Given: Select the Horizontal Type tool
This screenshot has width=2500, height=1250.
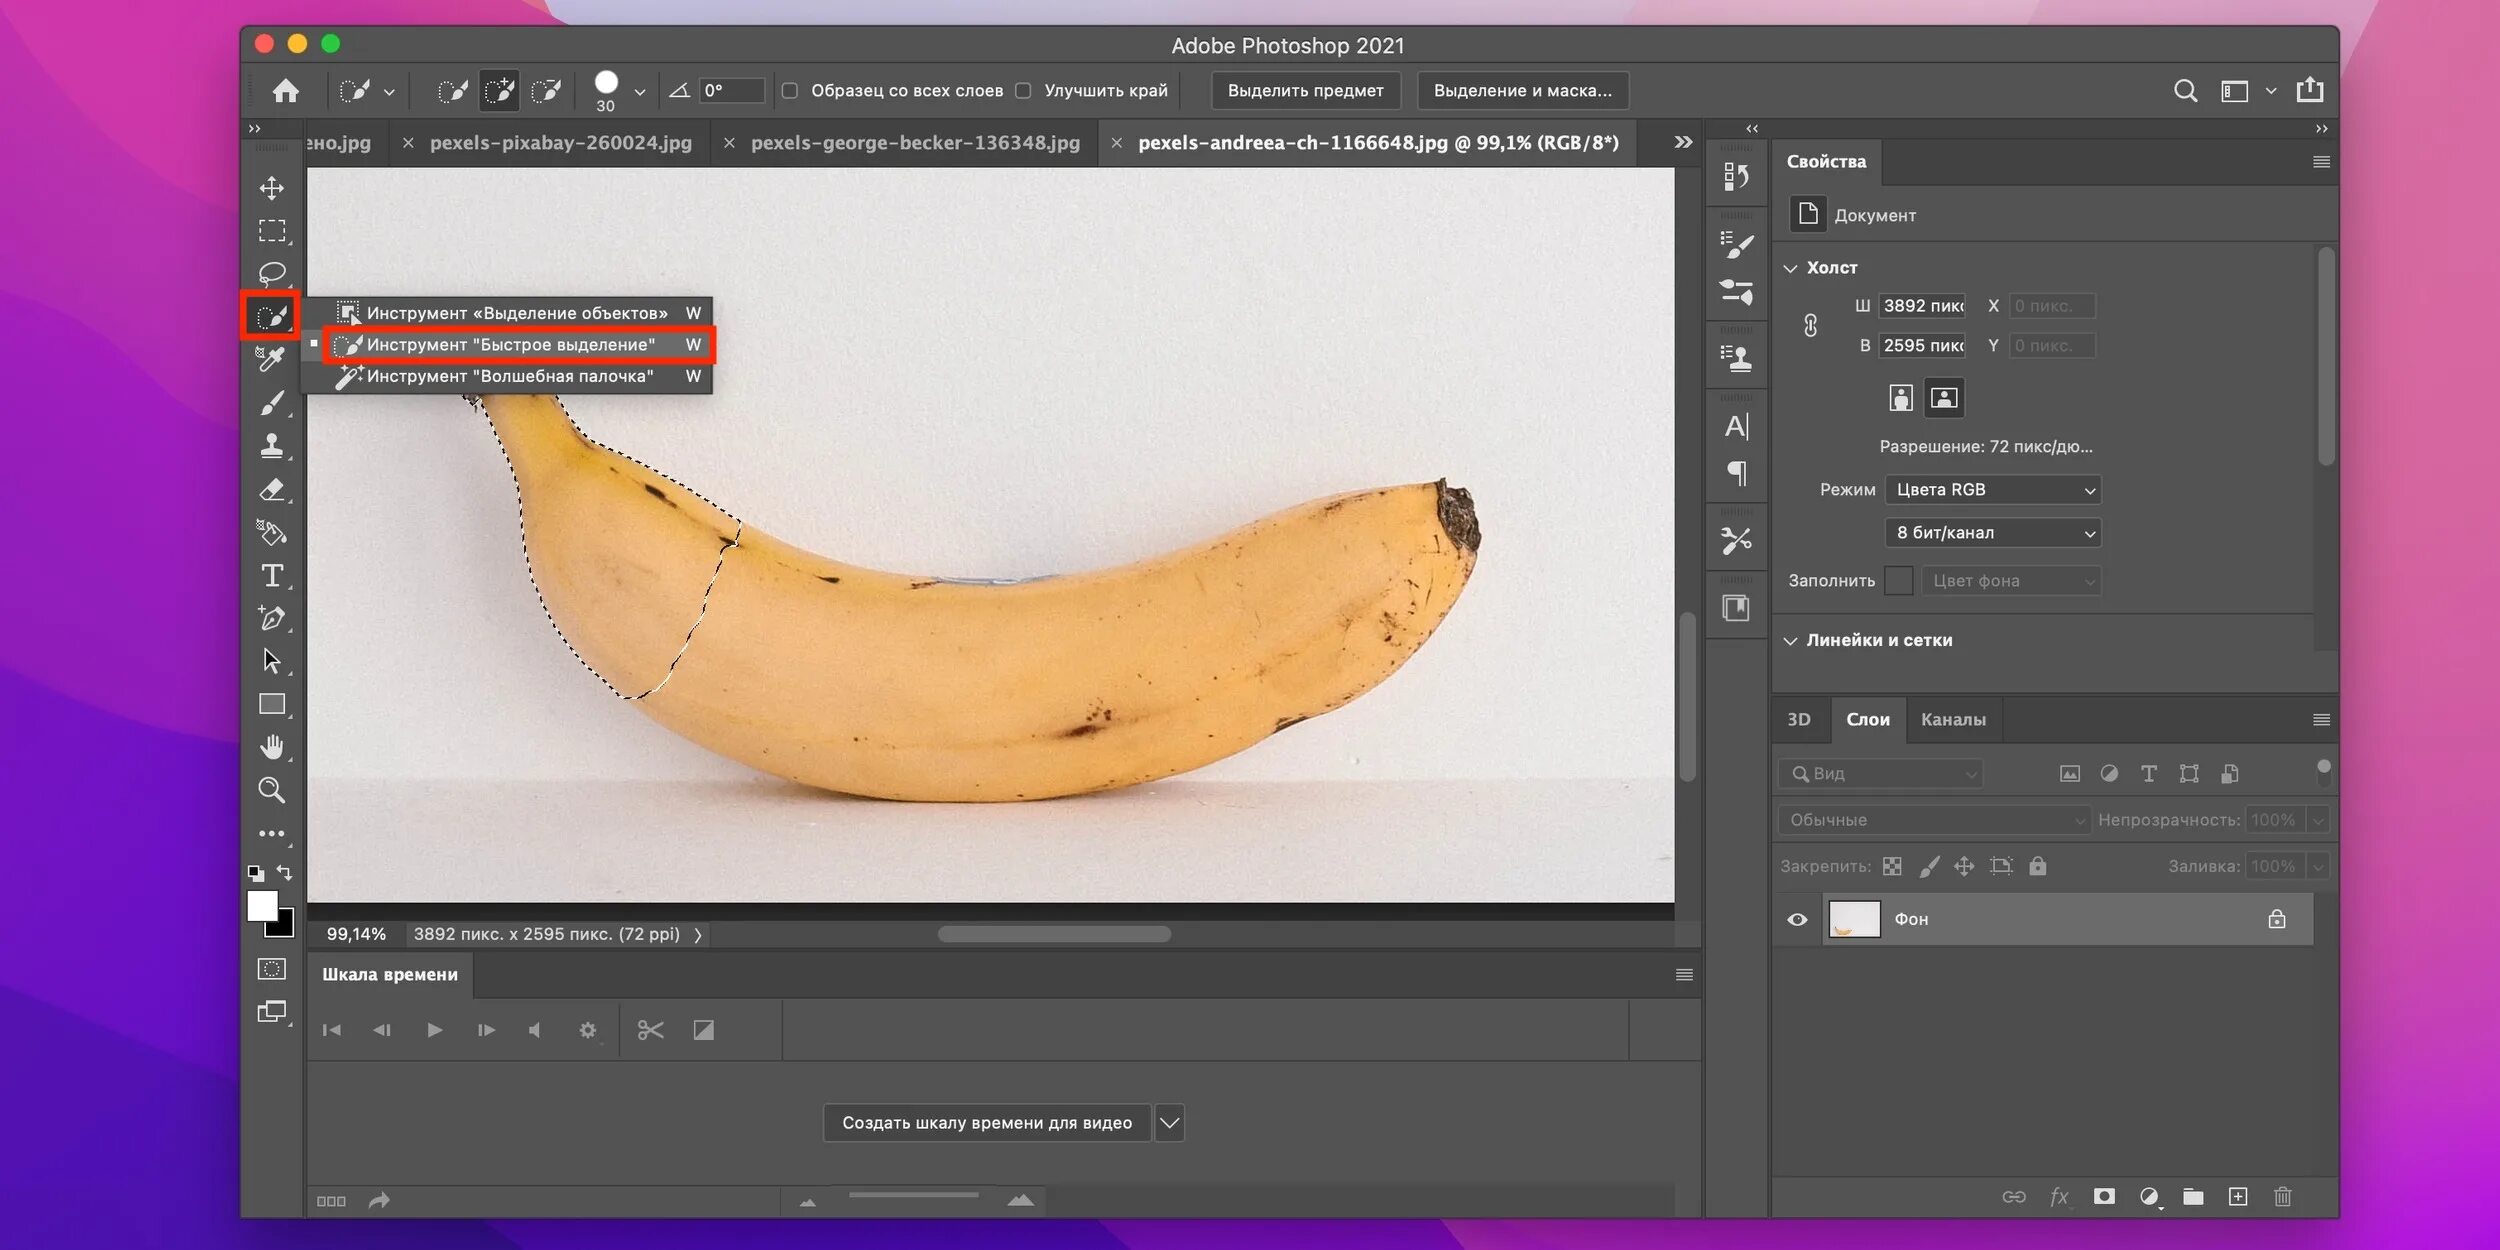Looking at the screenshot, I should [271, 576].
